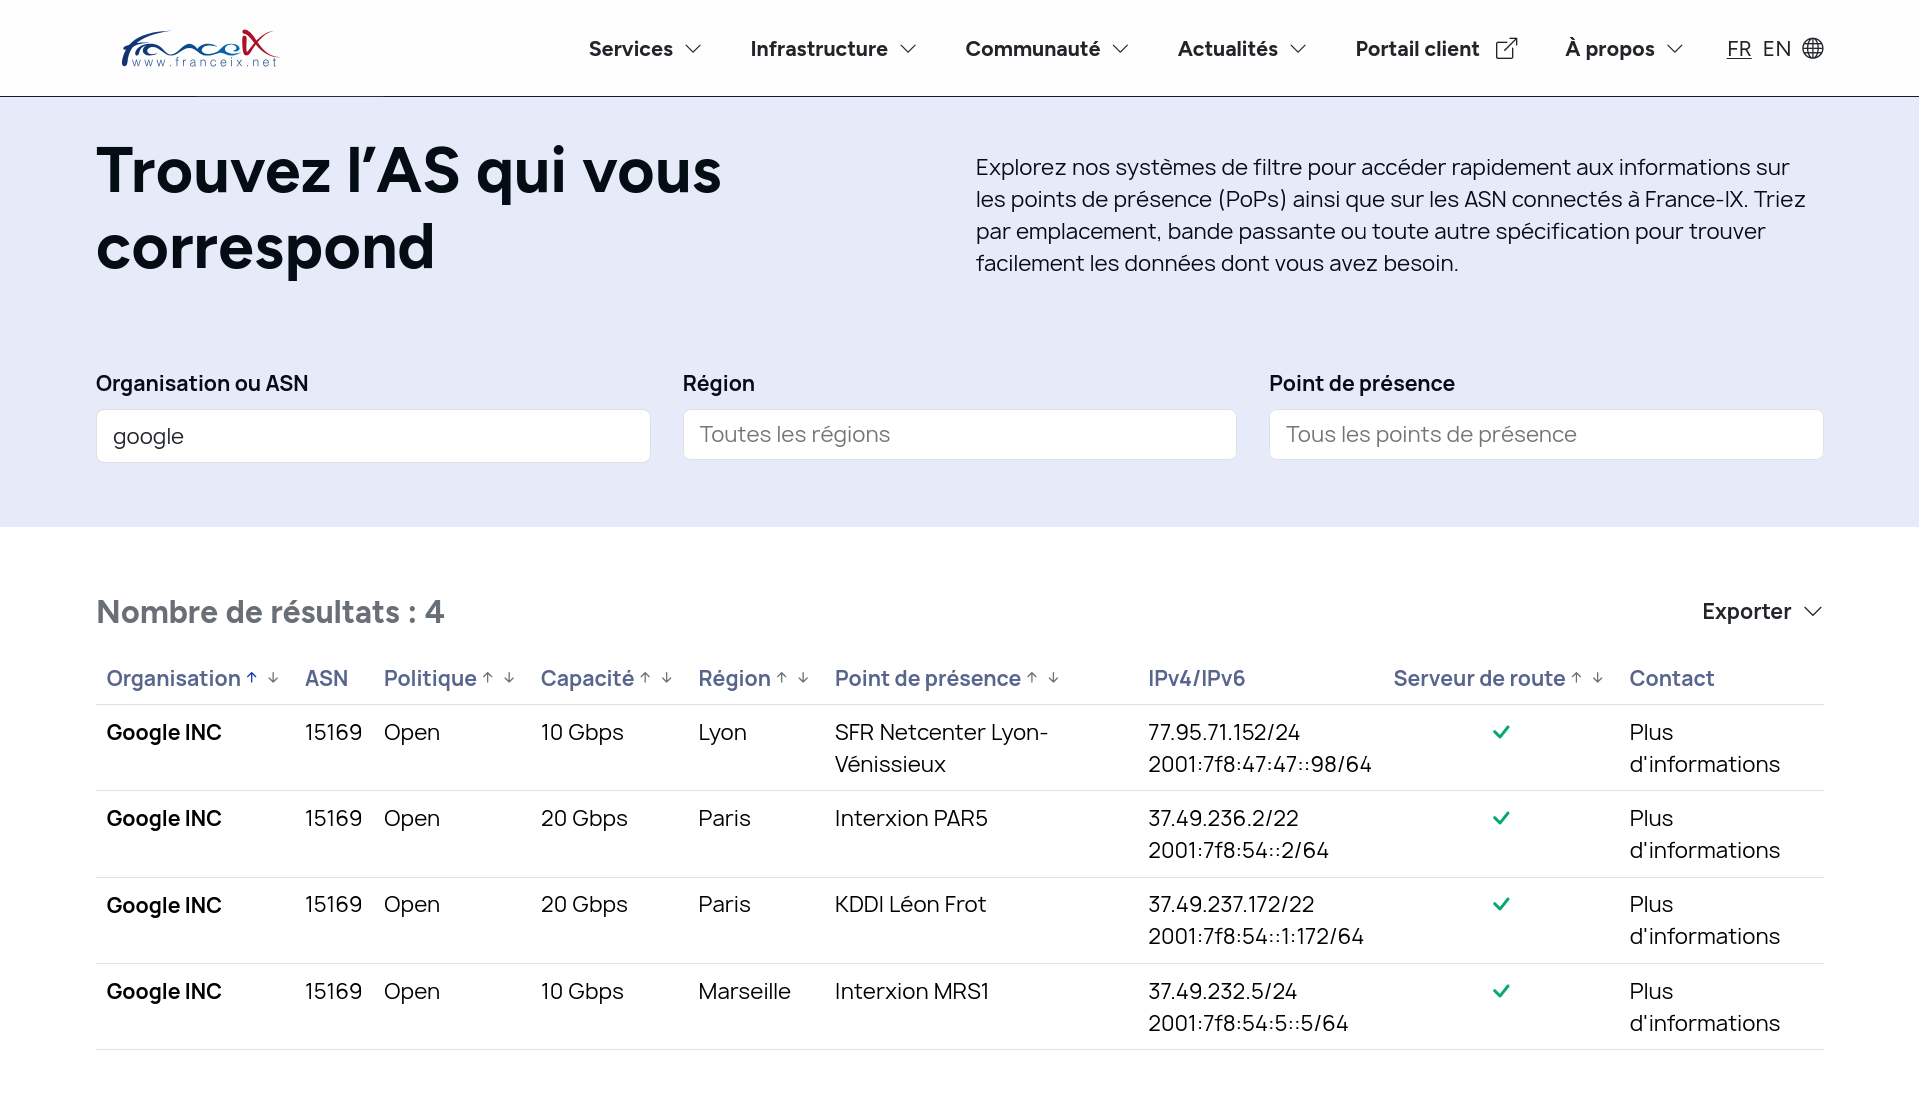Expand Services chevron
This screenshot has width=1920, height=1101.
[x=694, y=49]
